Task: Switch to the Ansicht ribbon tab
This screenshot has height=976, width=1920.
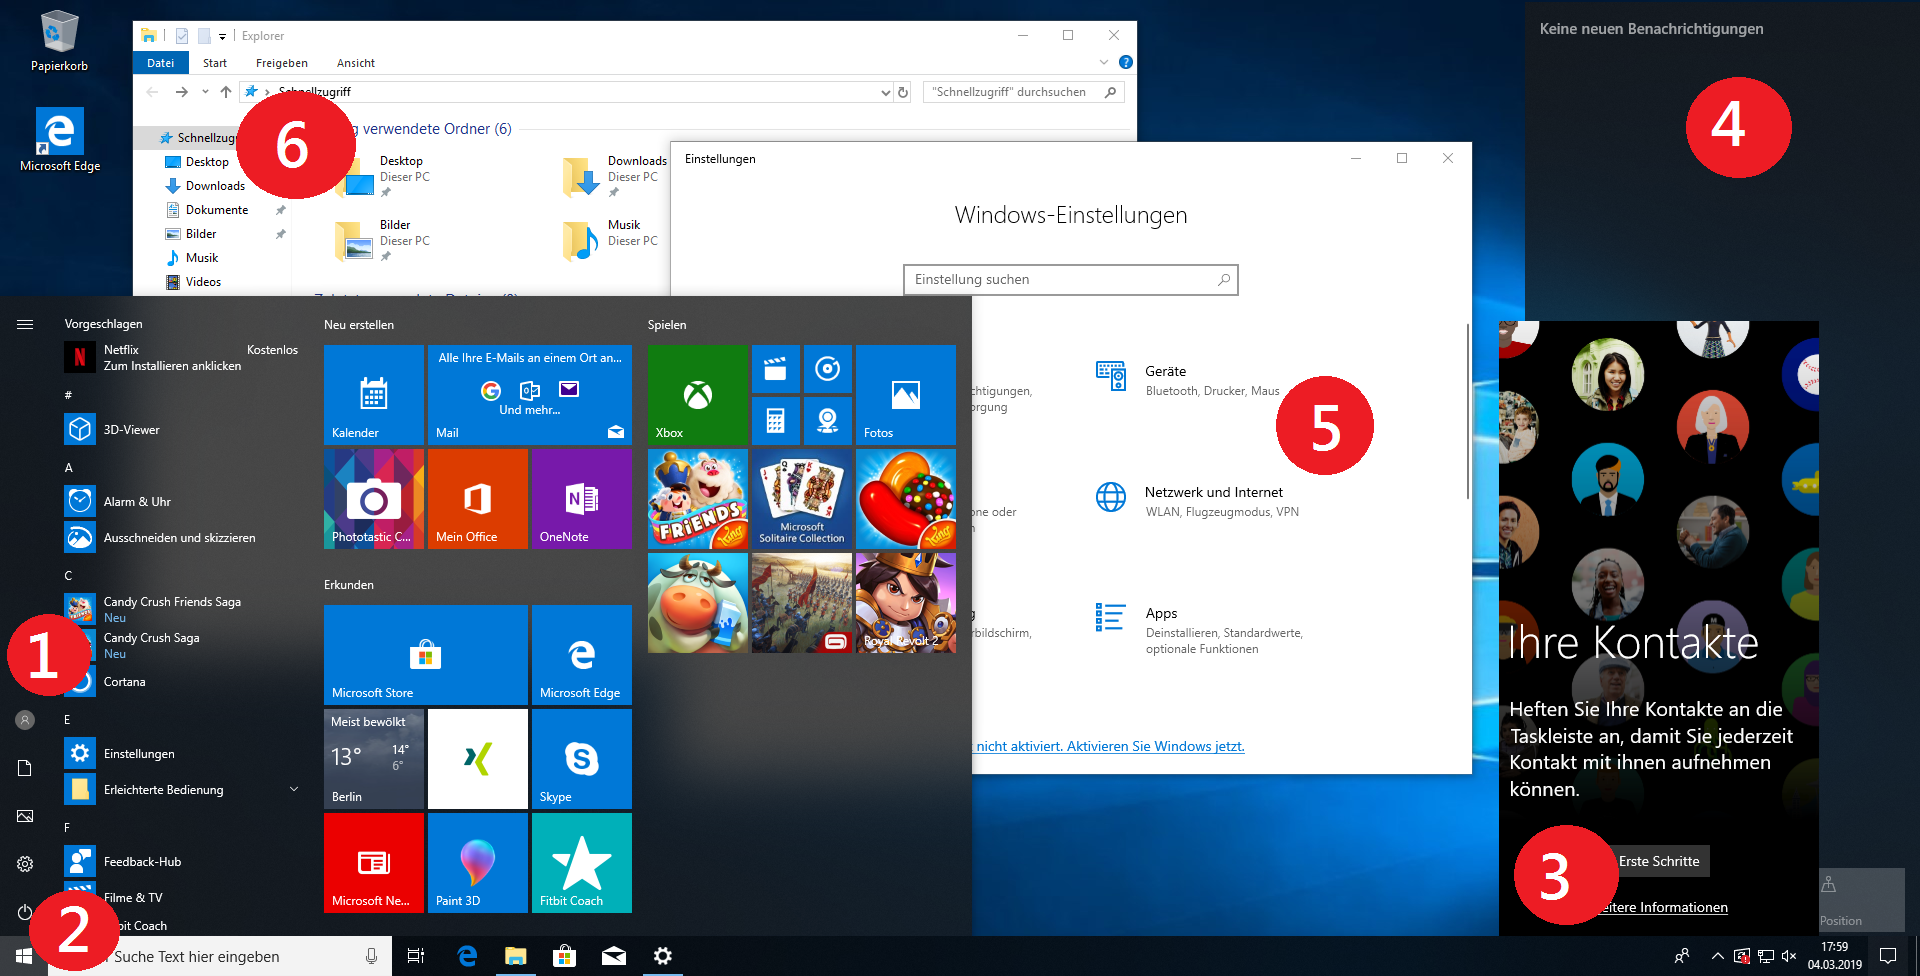Action: coord(355,63)
